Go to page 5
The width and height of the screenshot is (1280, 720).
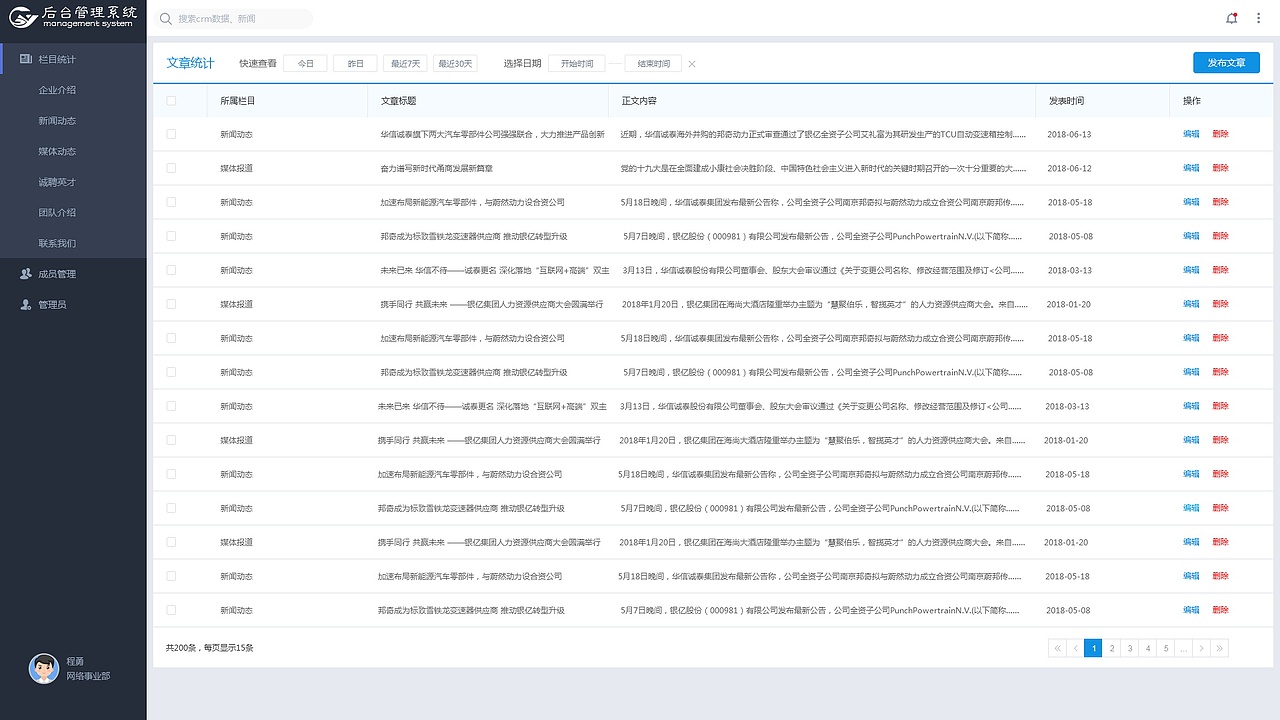1166,648
